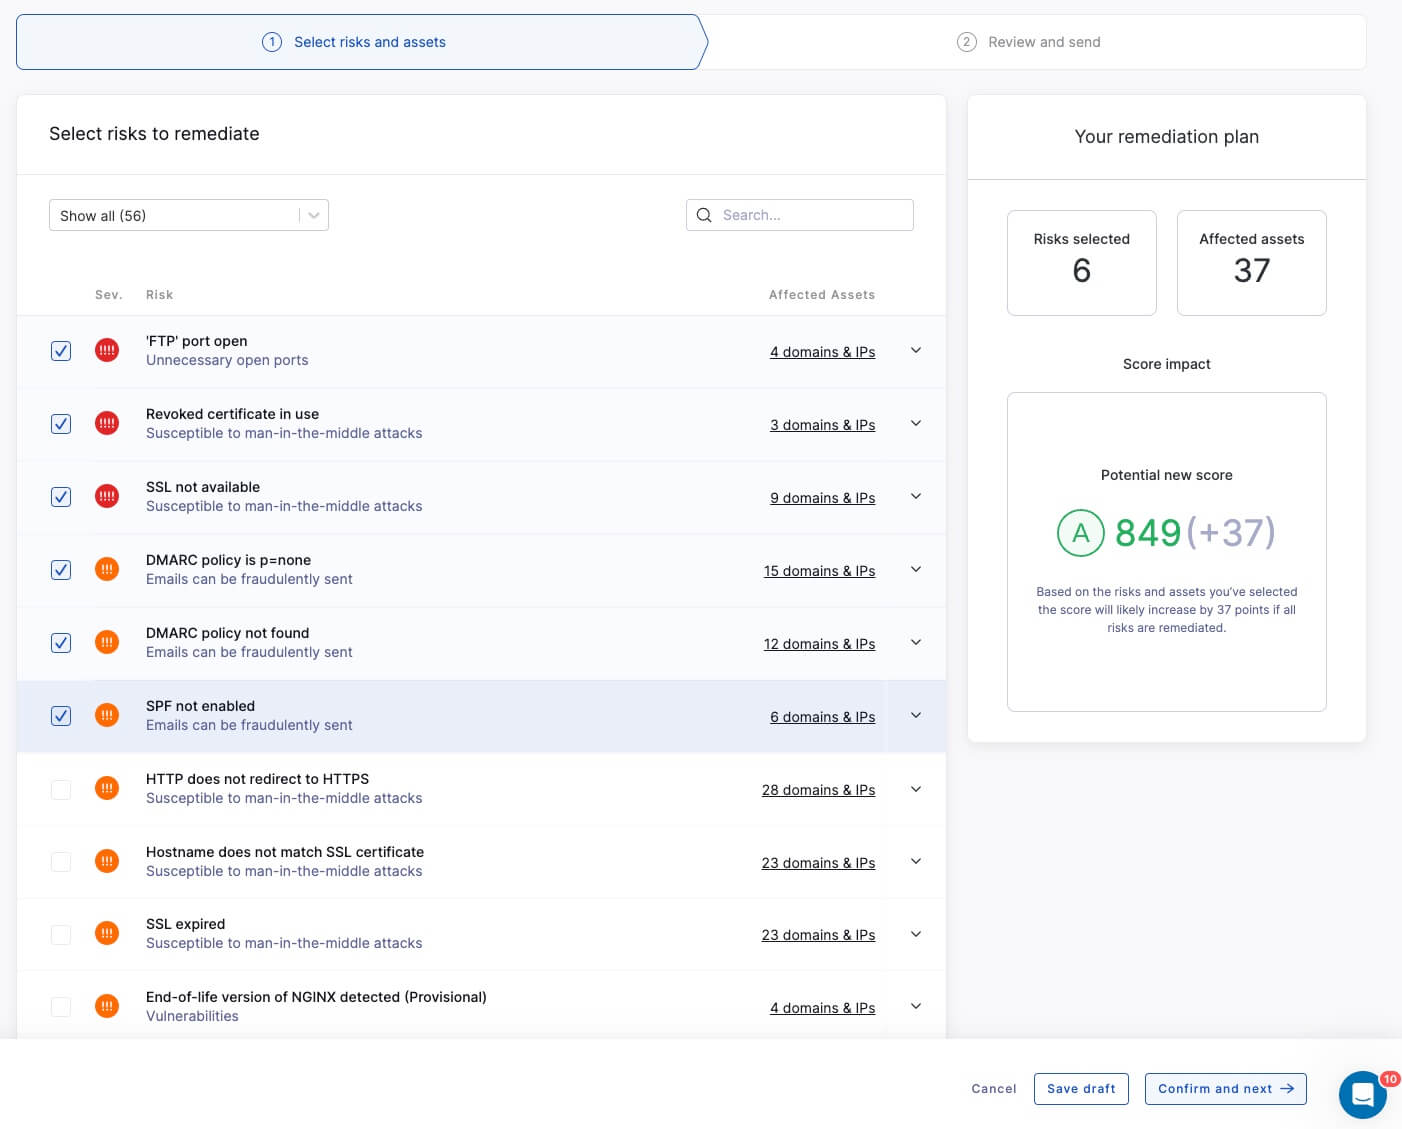
Task: Open 3 domains & IPs link
Action: point(822,425)
